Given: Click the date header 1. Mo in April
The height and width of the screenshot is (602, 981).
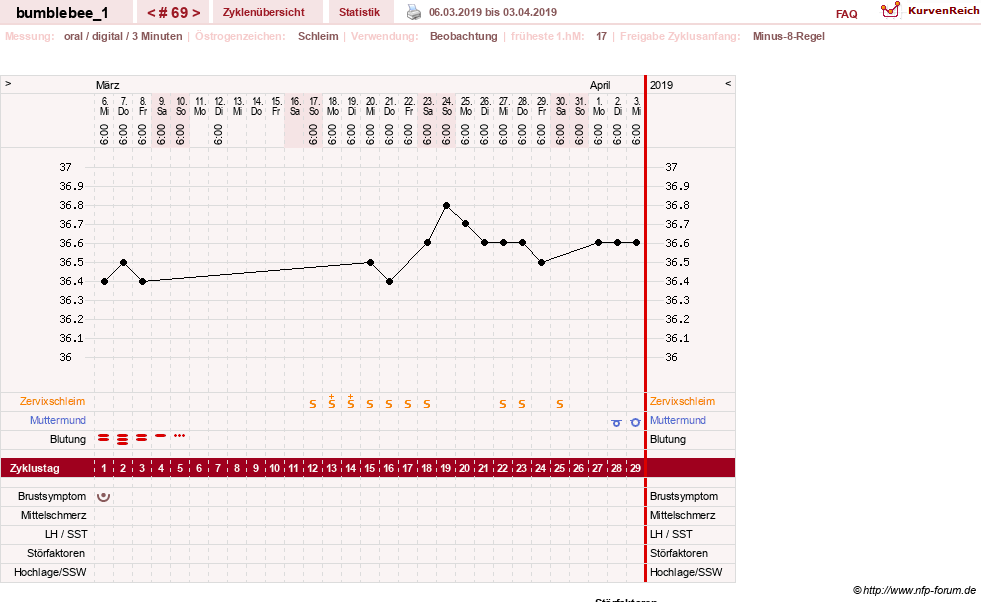Looking at the screenshot, I should click(599, 106).
